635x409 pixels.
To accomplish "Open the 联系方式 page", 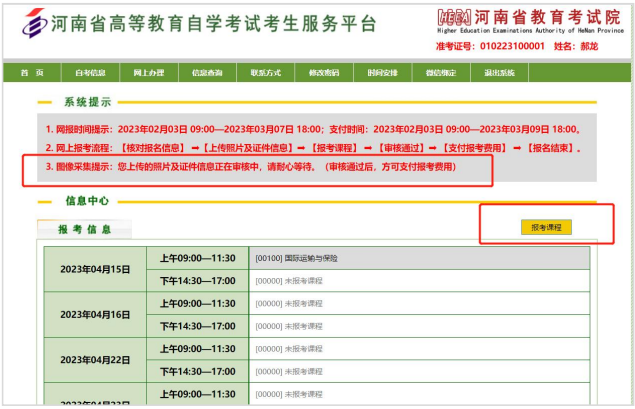I will tap(265, 73).
